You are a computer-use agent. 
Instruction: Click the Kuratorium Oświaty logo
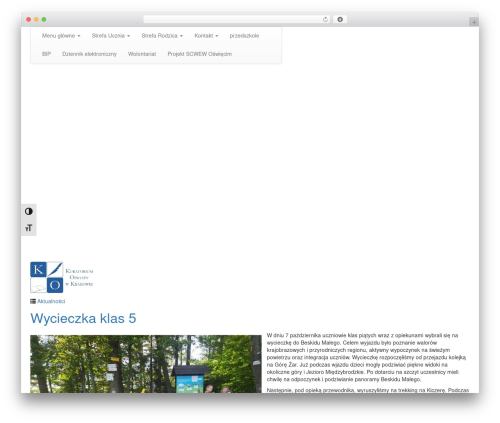[62, 277]
